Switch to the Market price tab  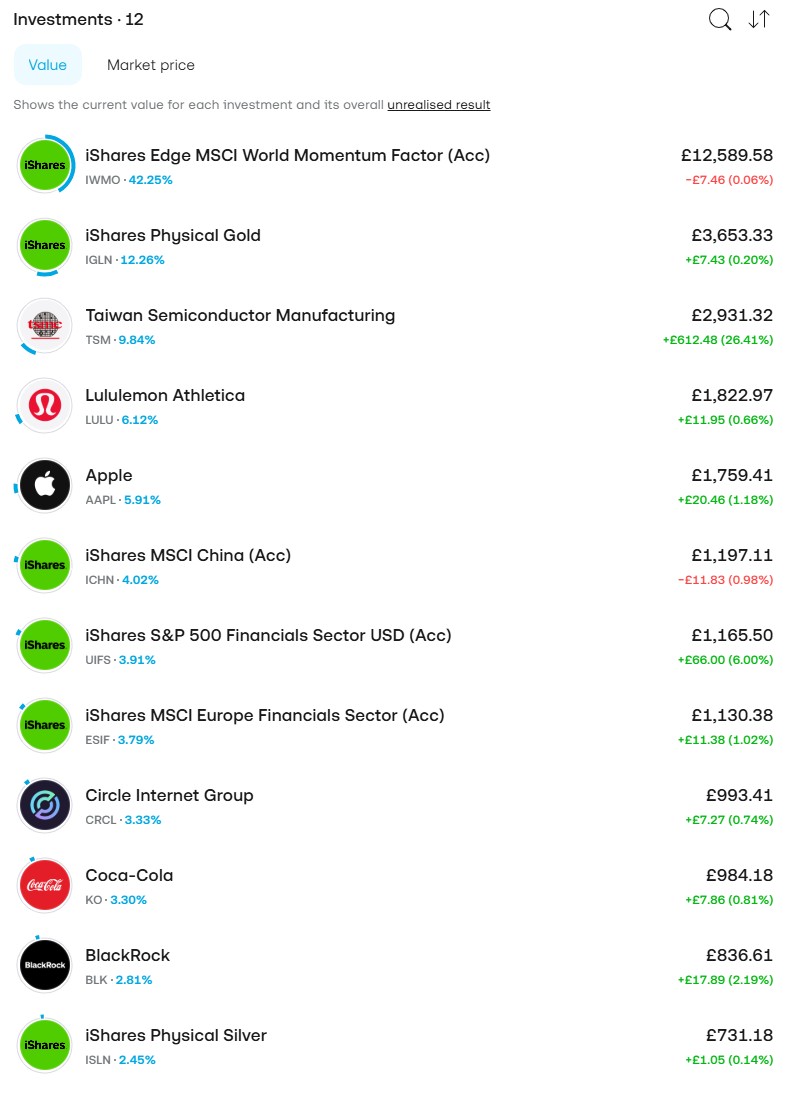coord(151,65)
